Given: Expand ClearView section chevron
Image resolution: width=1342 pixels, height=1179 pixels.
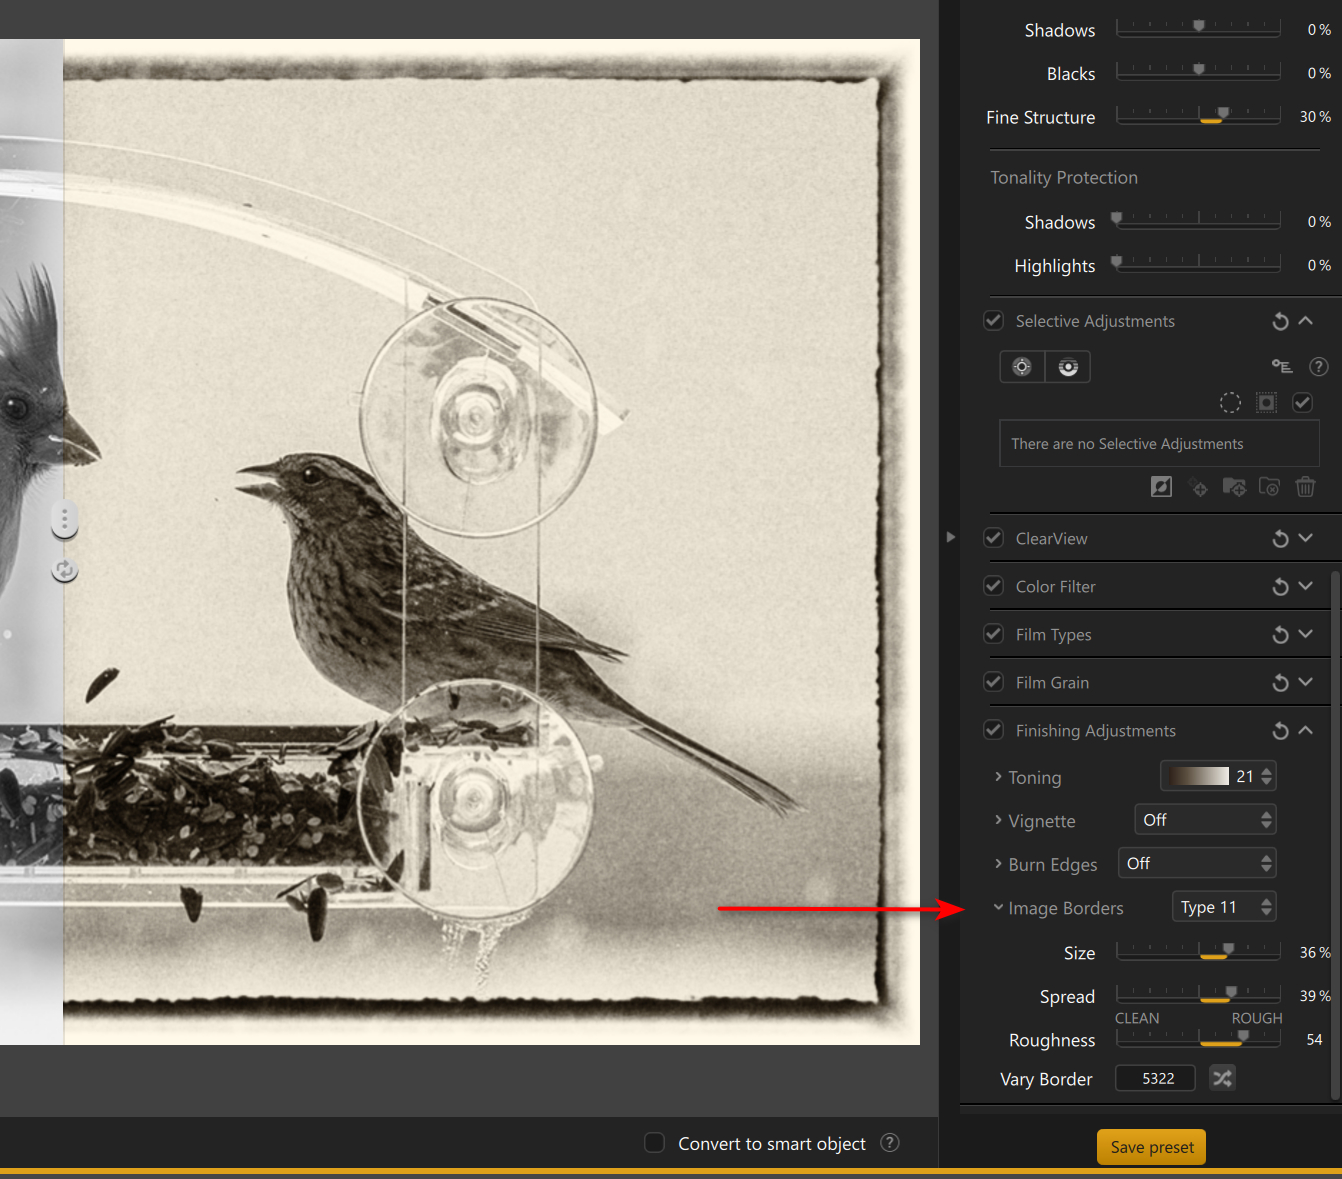Looking at the screenshot, I should (x=1305, y=538).
